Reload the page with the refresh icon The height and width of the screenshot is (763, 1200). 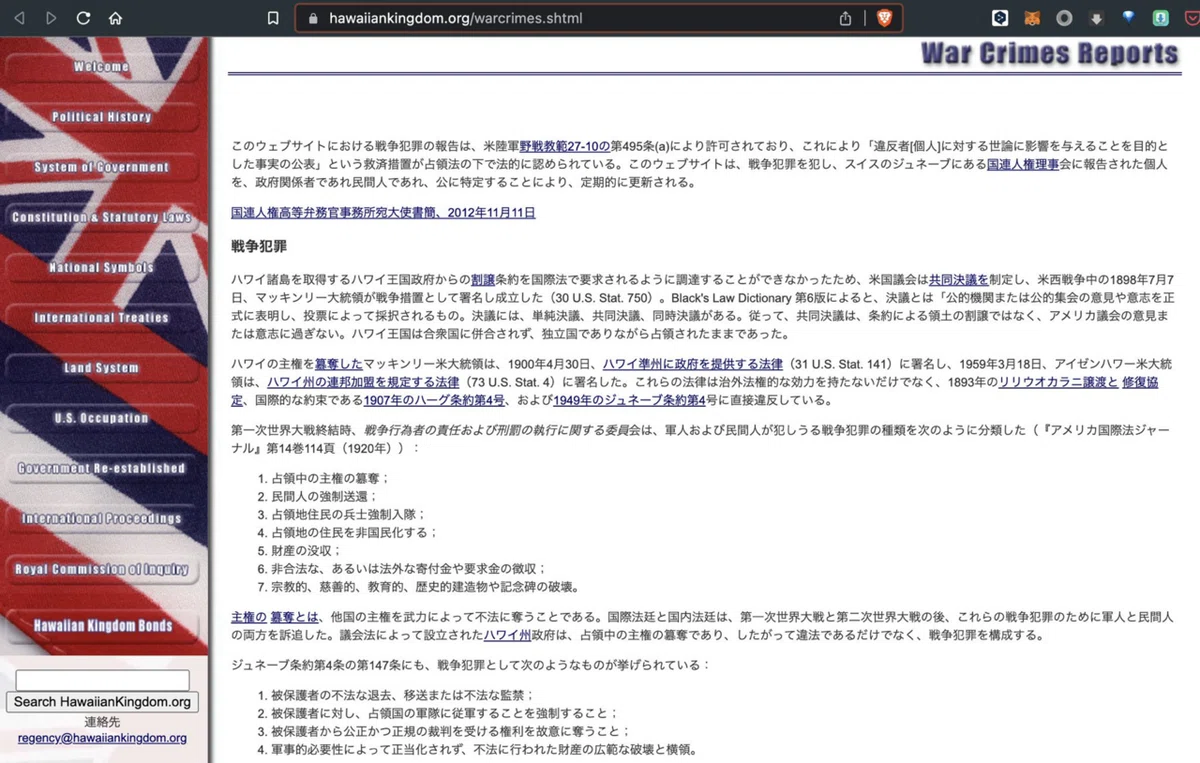pyautogui.click(x=83, y=18)
